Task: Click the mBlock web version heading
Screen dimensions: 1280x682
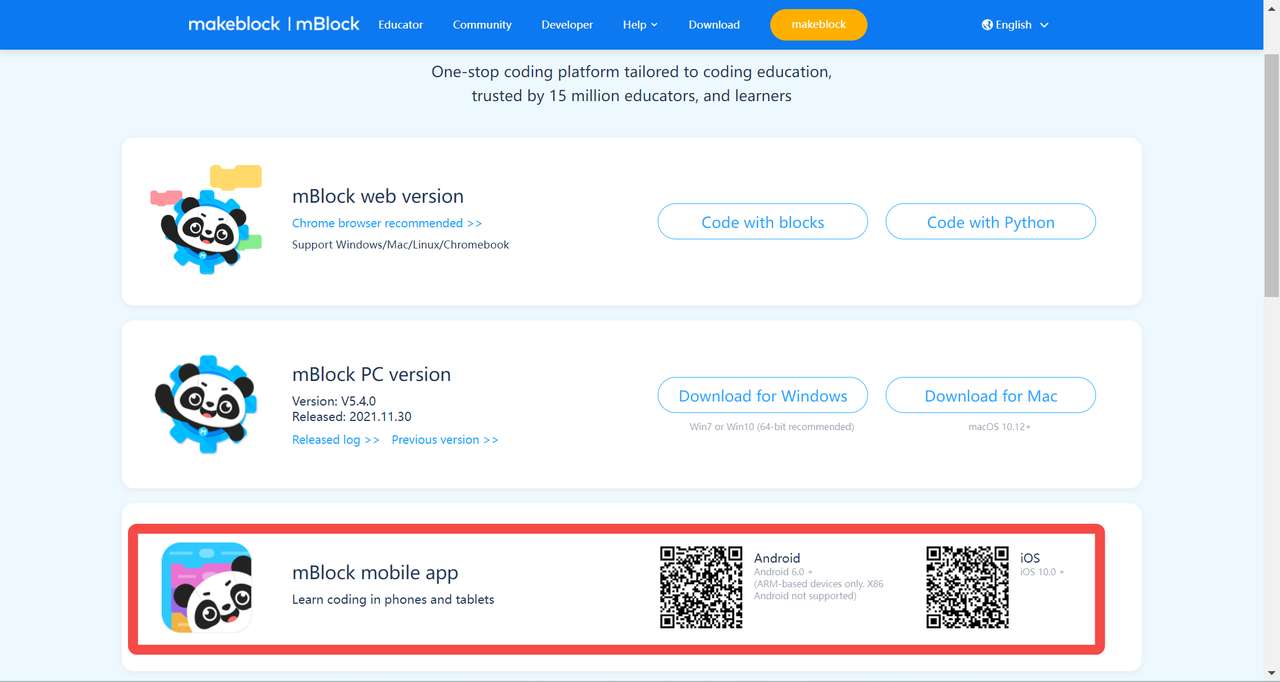Action: point(378,196)
